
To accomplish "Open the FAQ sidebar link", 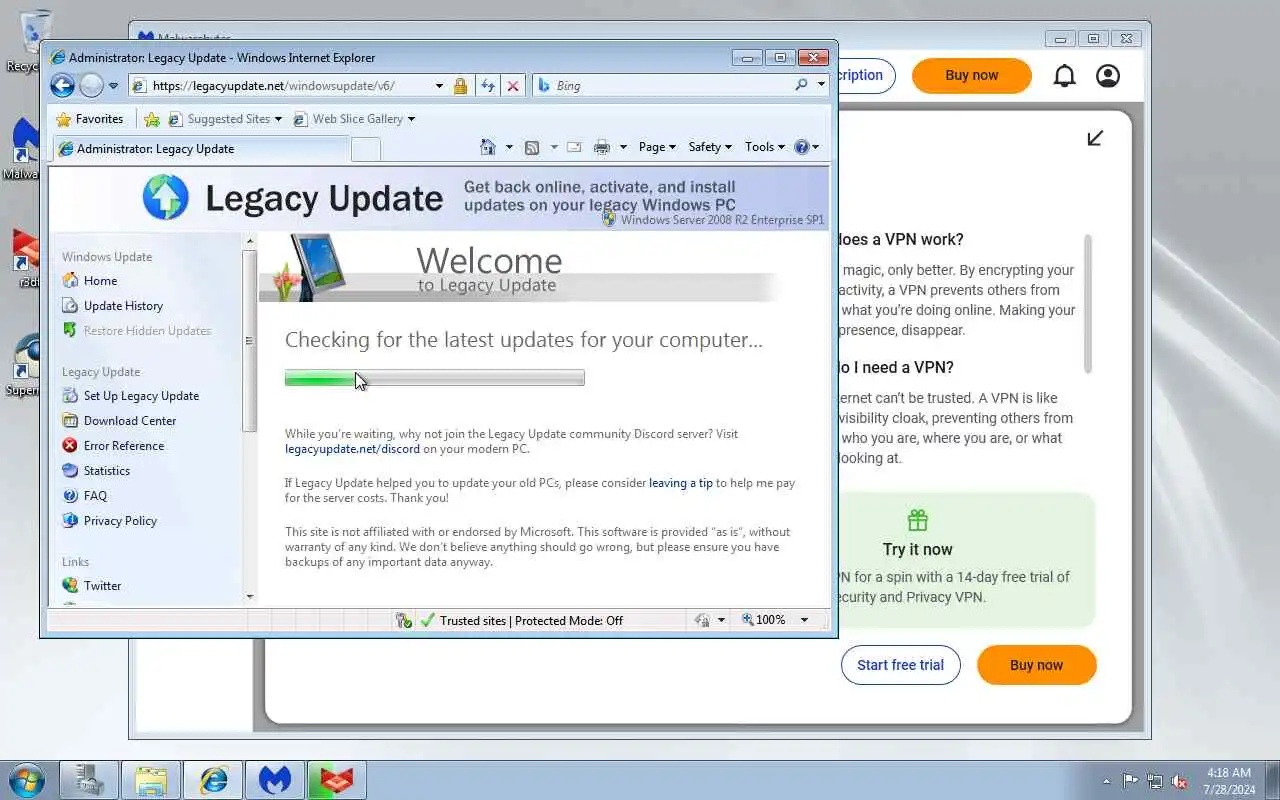I will [84, 496].
